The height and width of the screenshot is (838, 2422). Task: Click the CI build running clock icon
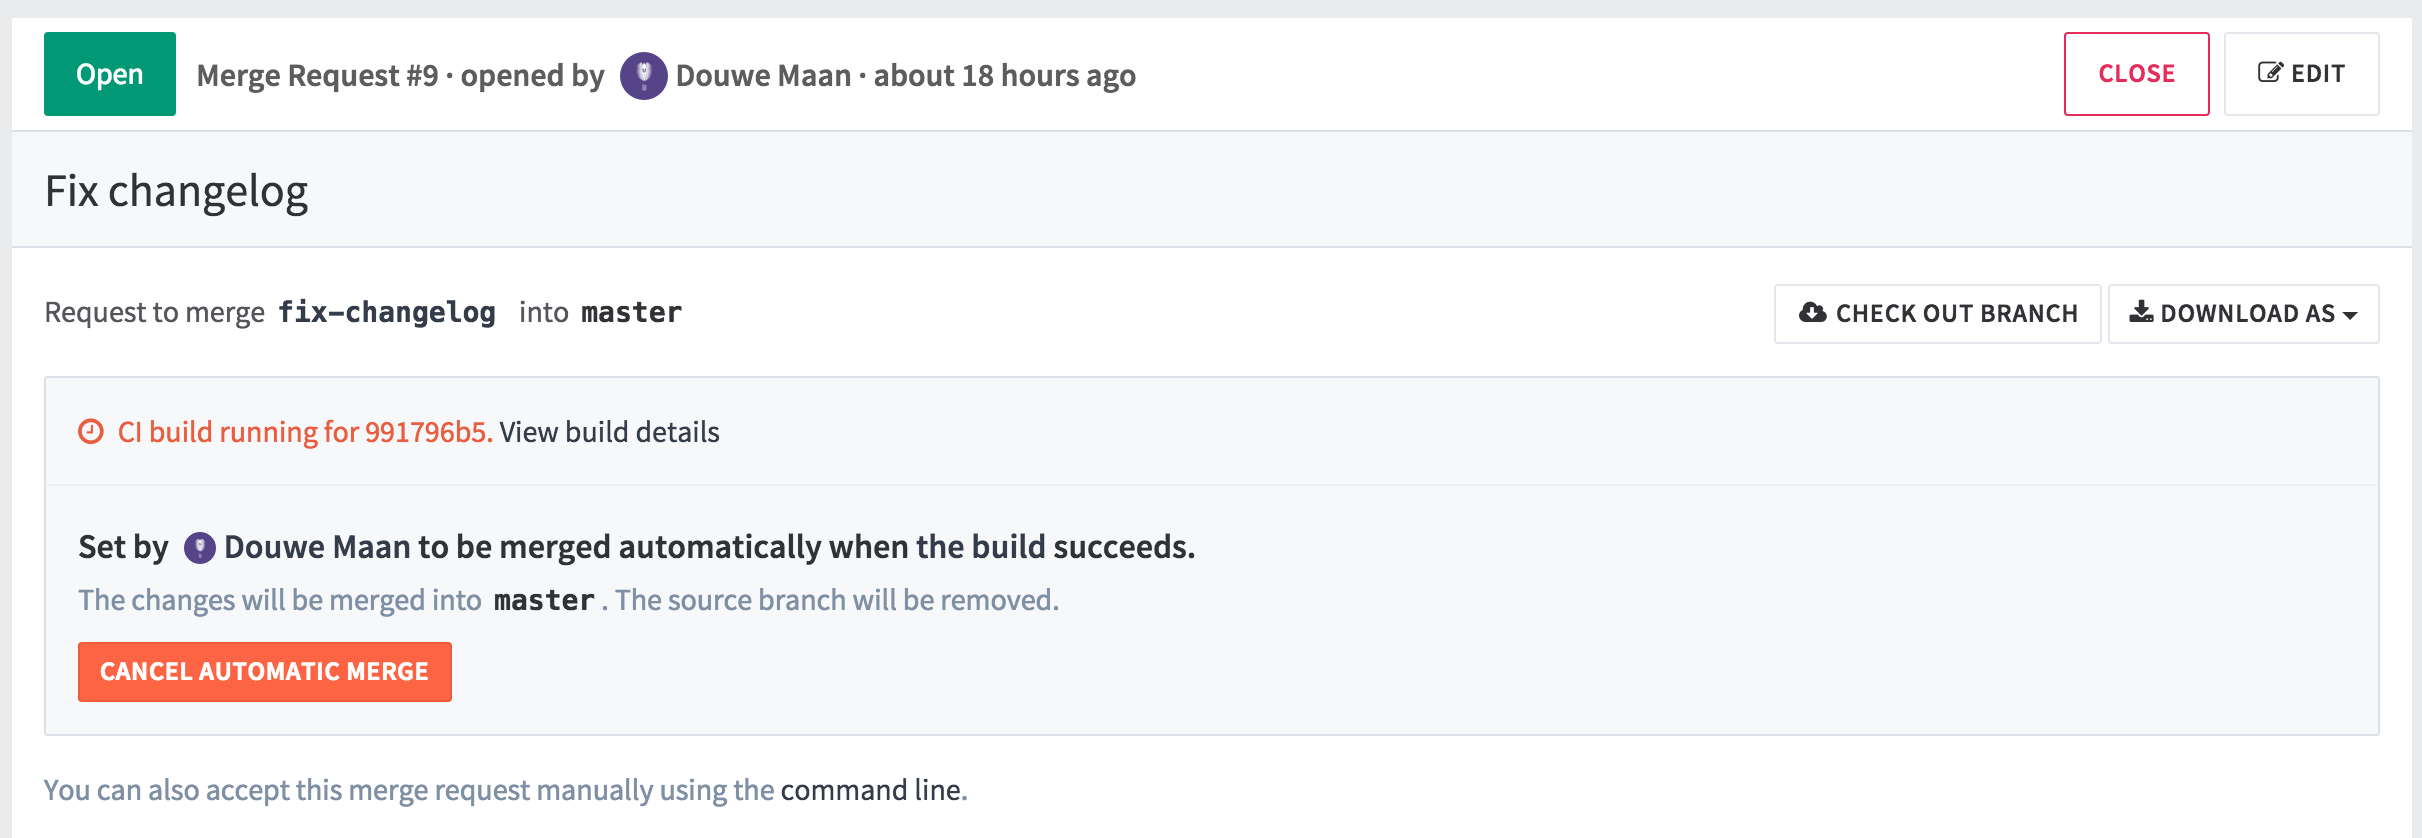(91, 432)
